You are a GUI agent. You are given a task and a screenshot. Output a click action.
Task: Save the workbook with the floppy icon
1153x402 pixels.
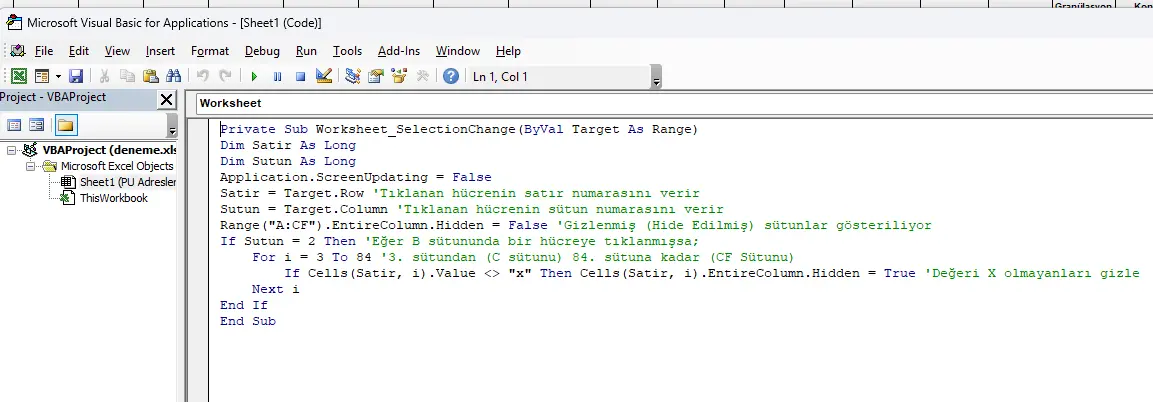click(x=76, y=76)
